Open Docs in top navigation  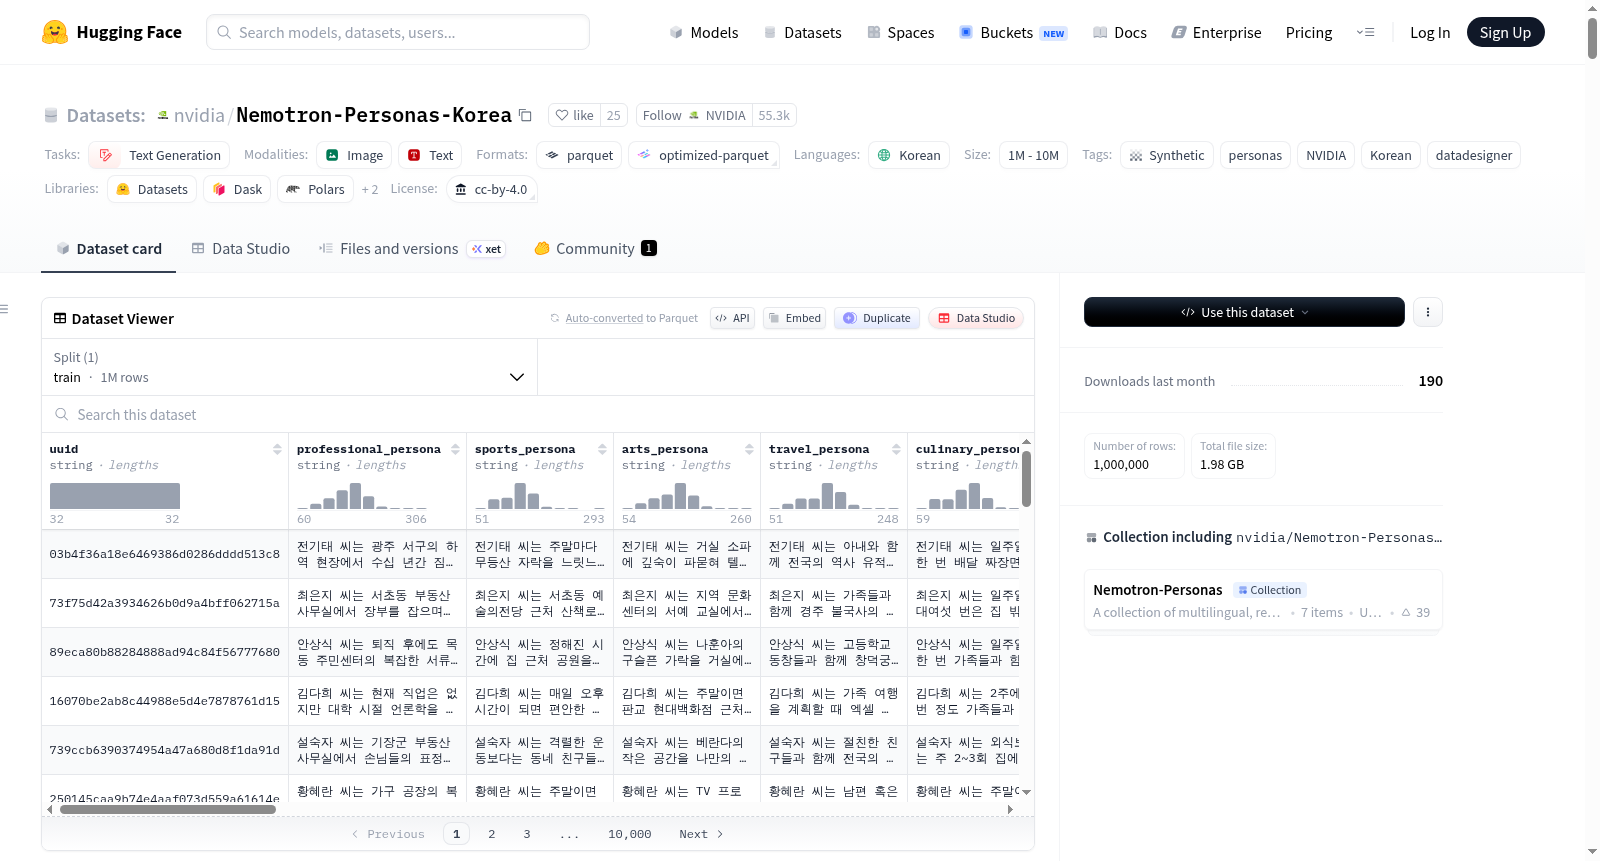(x=1120, y=32)
